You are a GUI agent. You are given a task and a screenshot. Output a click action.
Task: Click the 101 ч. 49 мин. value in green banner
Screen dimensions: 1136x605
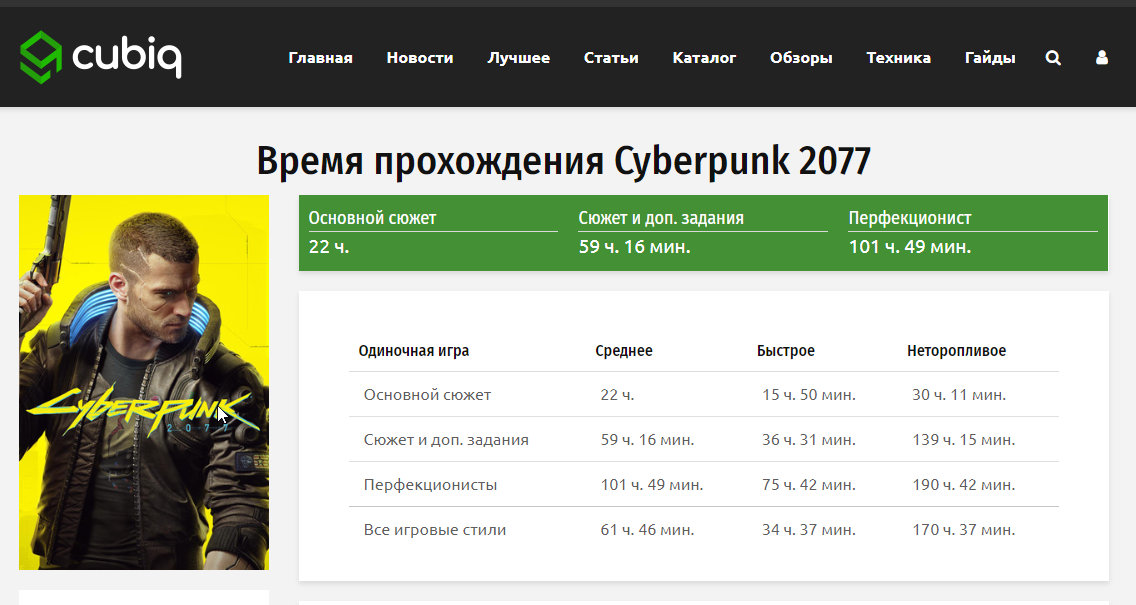(910, 247)
